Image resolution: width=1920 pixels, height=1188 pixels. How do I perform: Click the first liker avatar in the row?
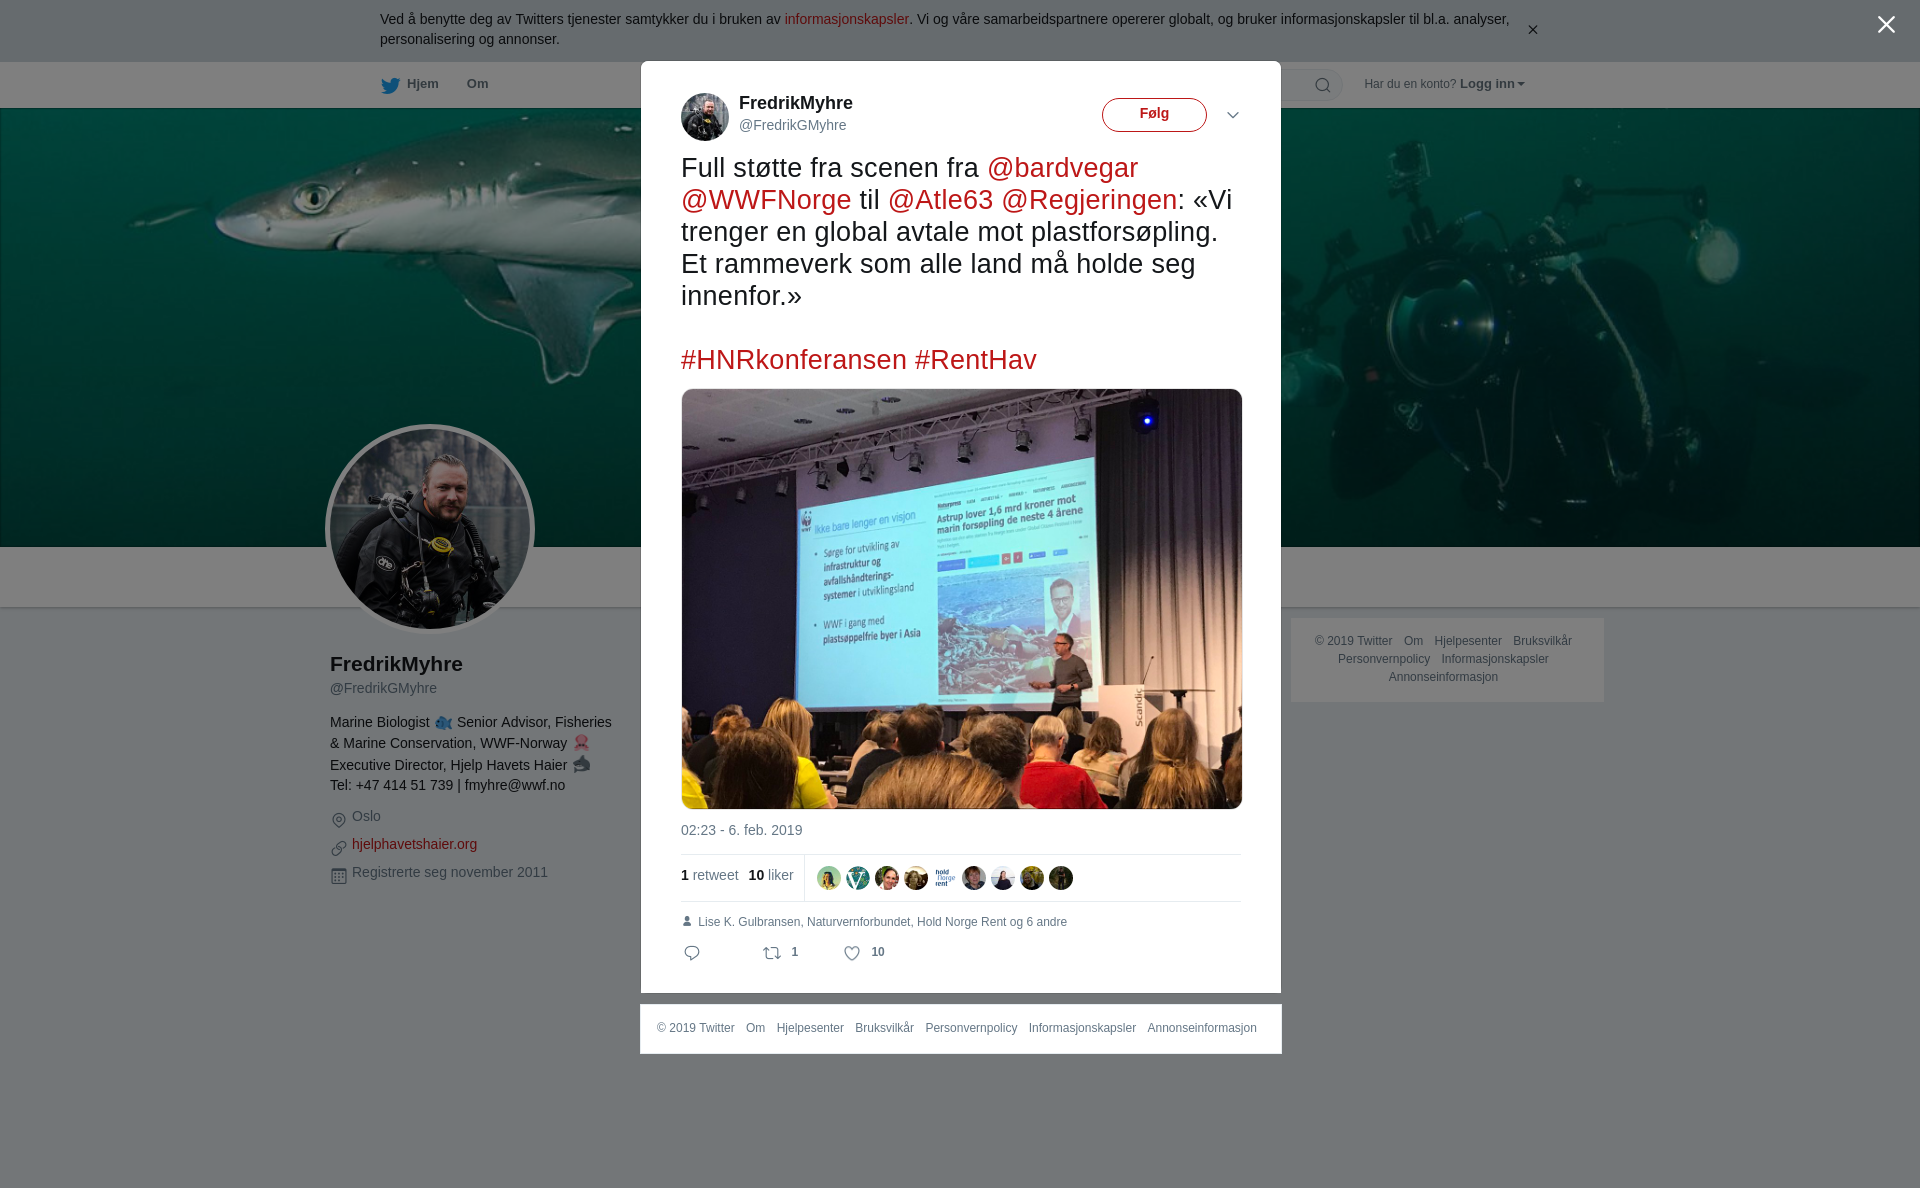click(x=829, y=878)
